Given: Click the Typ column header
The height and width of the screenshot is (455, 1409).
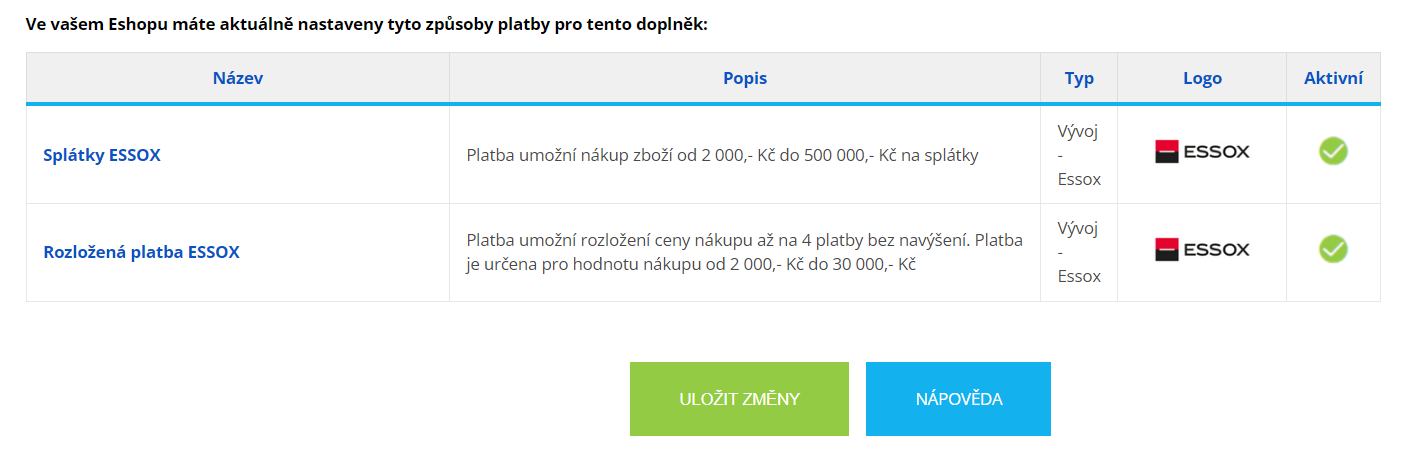Looking at the screenshot, I should pos(1079,78).
